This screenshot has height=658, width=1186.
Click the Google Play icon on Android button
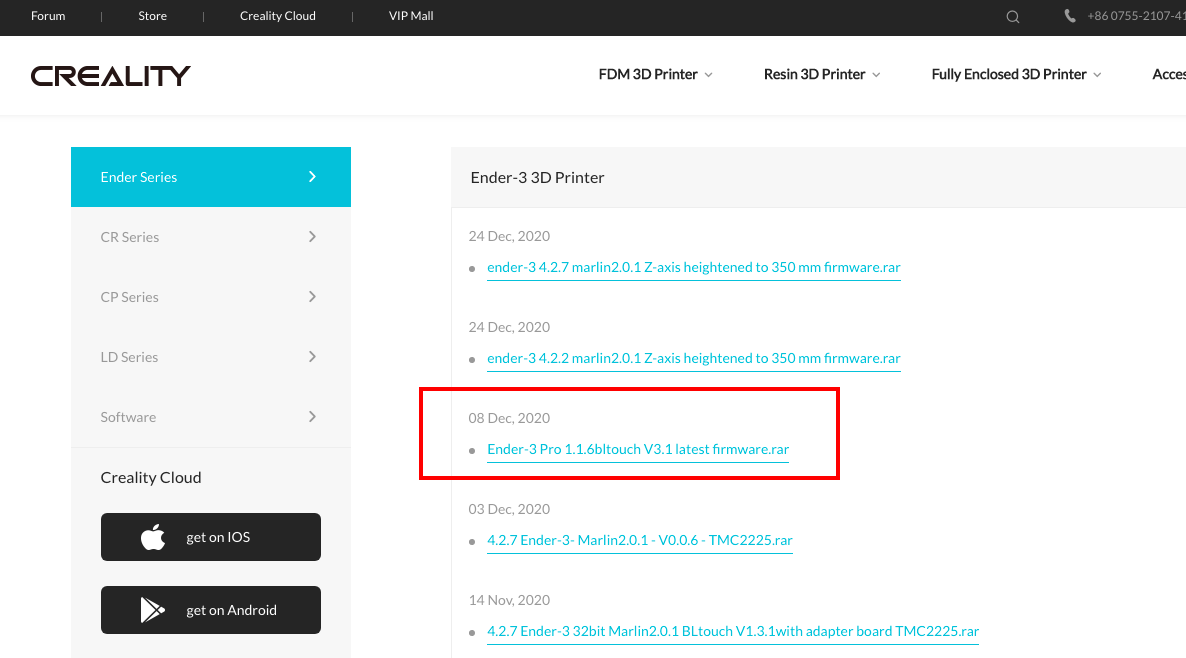pos(153,610)
